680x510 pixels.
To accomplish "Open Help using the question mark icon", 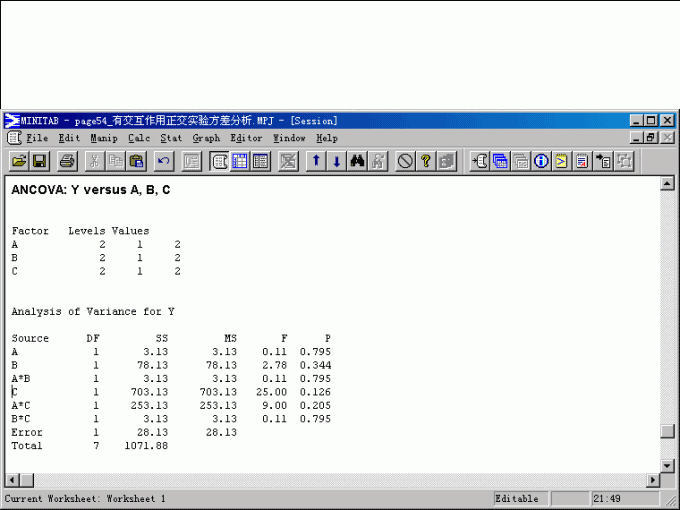I will click(426, 161).
